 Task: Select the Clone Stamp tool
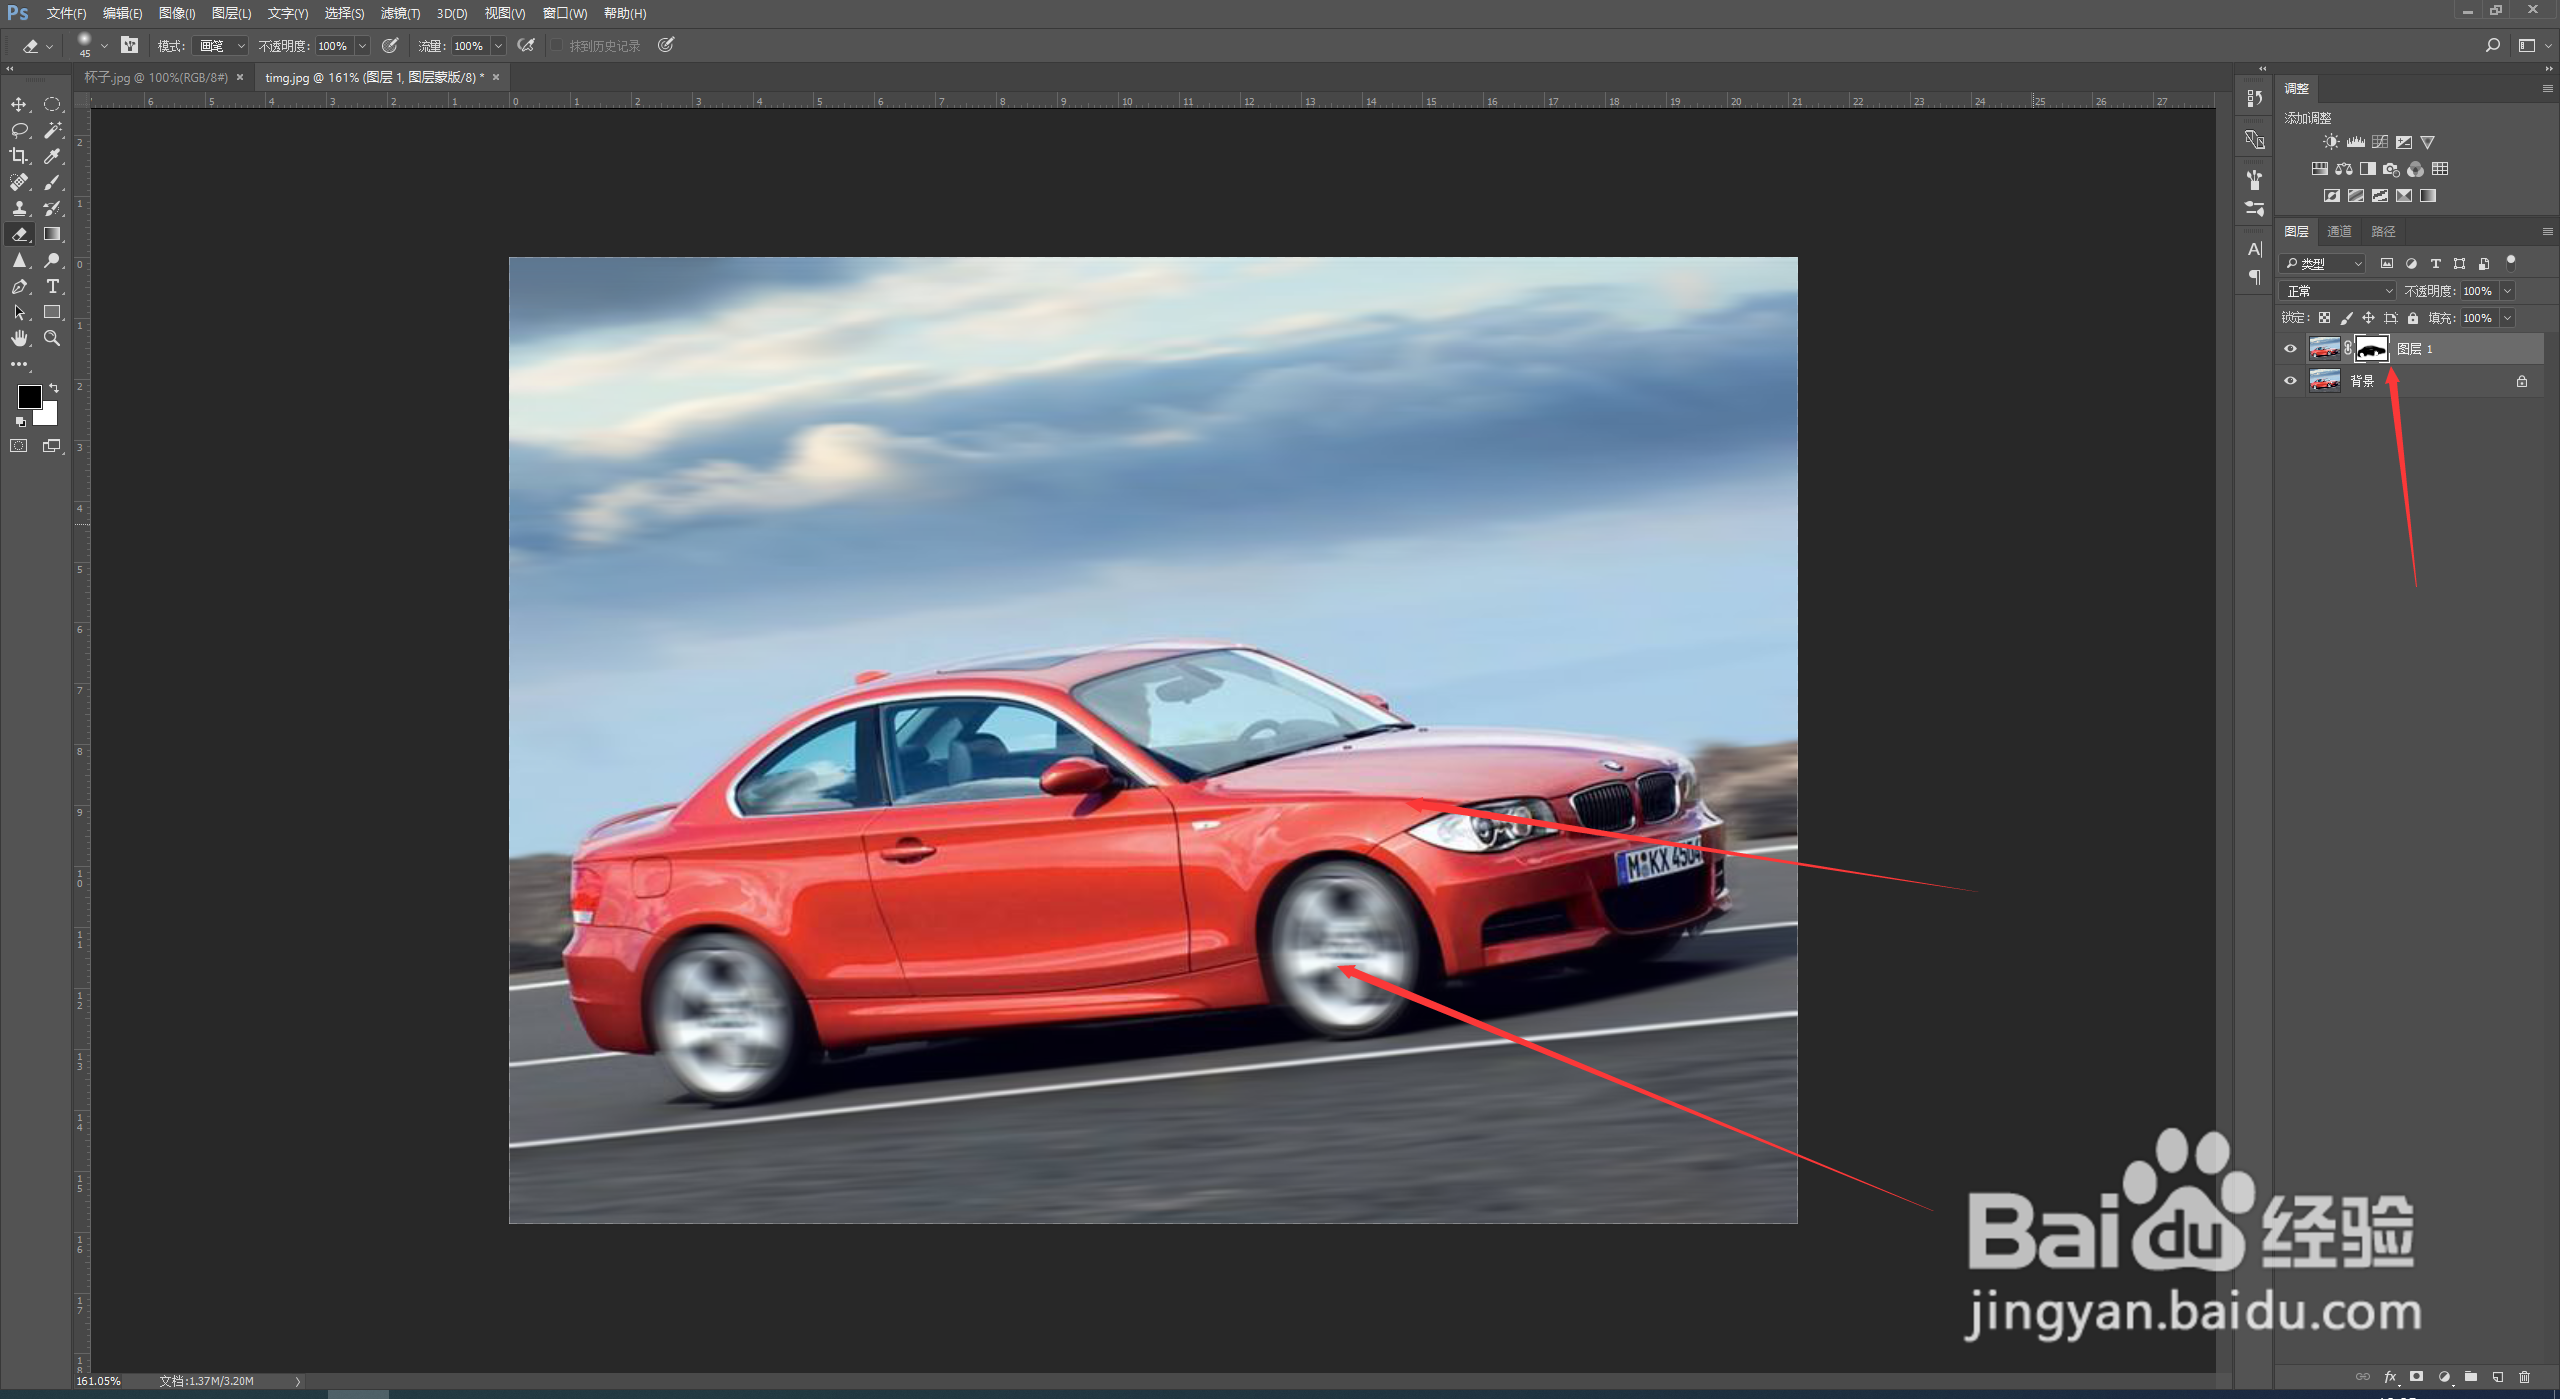pyautogui.click(x=19, y=208)
